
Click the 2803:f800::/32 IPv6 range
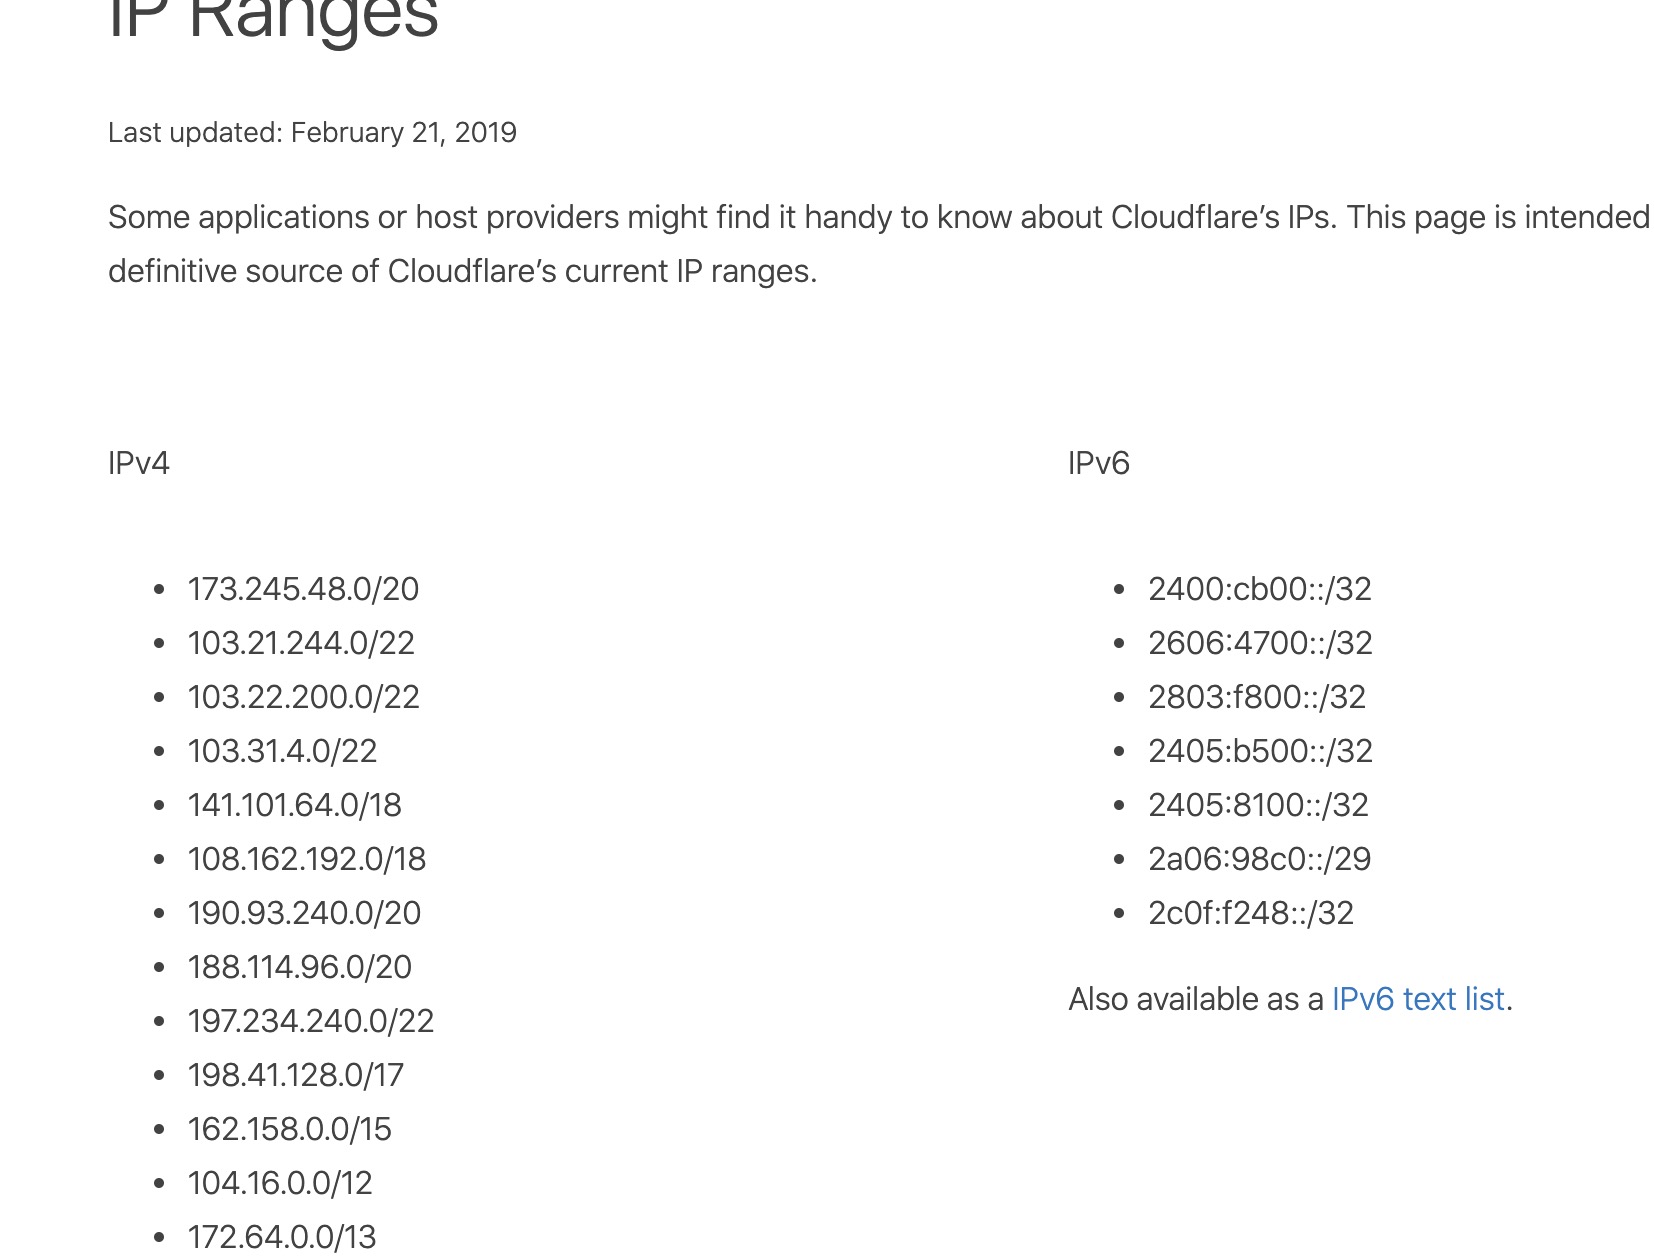tap(1256, 697)
